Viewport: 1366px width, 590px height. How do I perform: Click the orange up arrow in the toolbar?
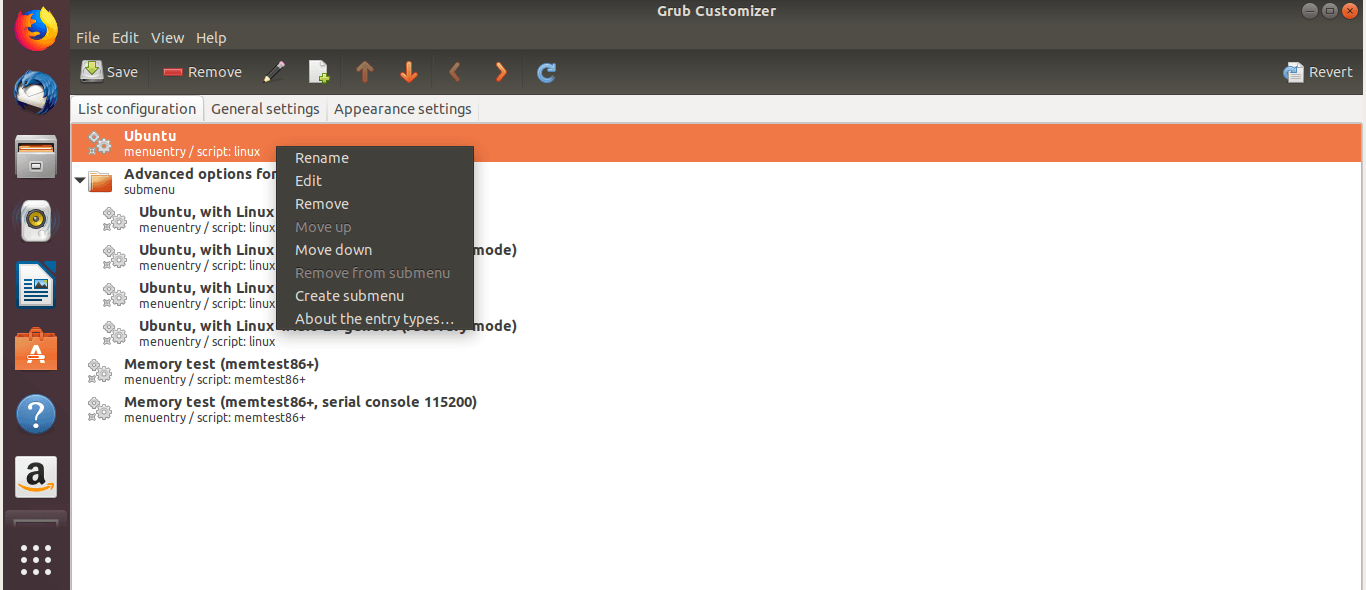(x=365, y=72)
